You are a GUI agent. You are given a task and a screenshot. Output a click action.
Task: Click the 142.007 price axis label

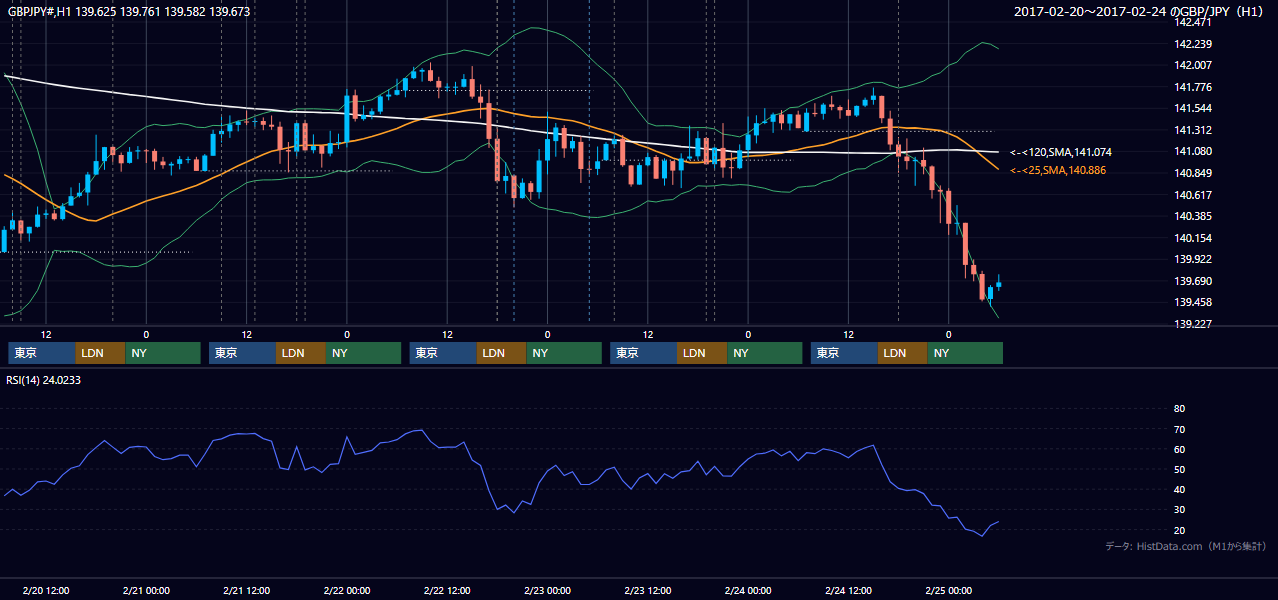pyautogui.click(x=1194, y=65)
